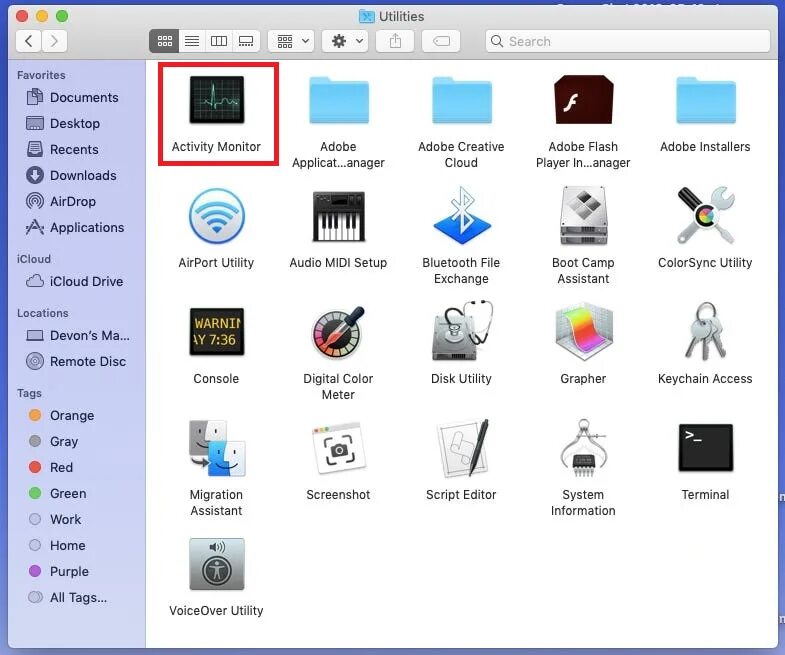Image resolution: width=785 pixels, height=655 pixels.
Task: Go back with the left arrow button
Action: coord(29,41)
